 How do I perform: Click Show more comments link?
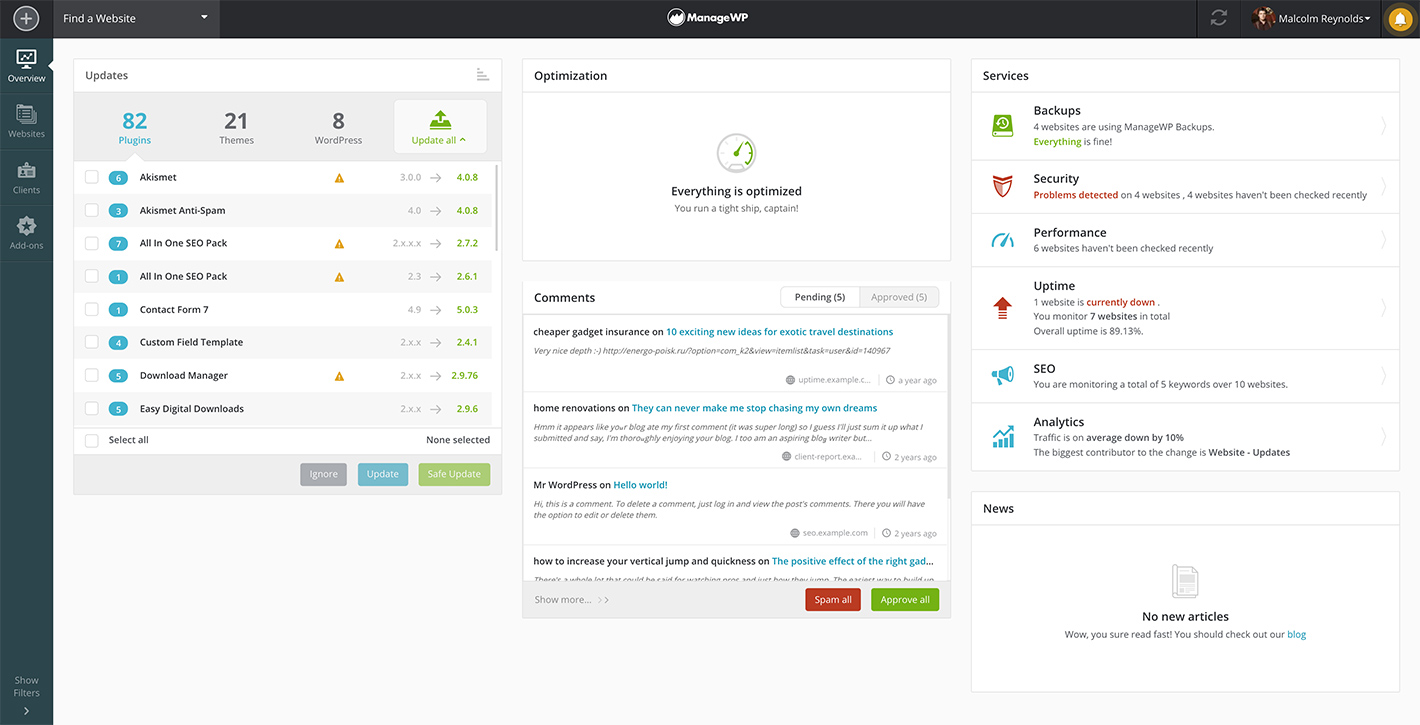coord(571,600)
